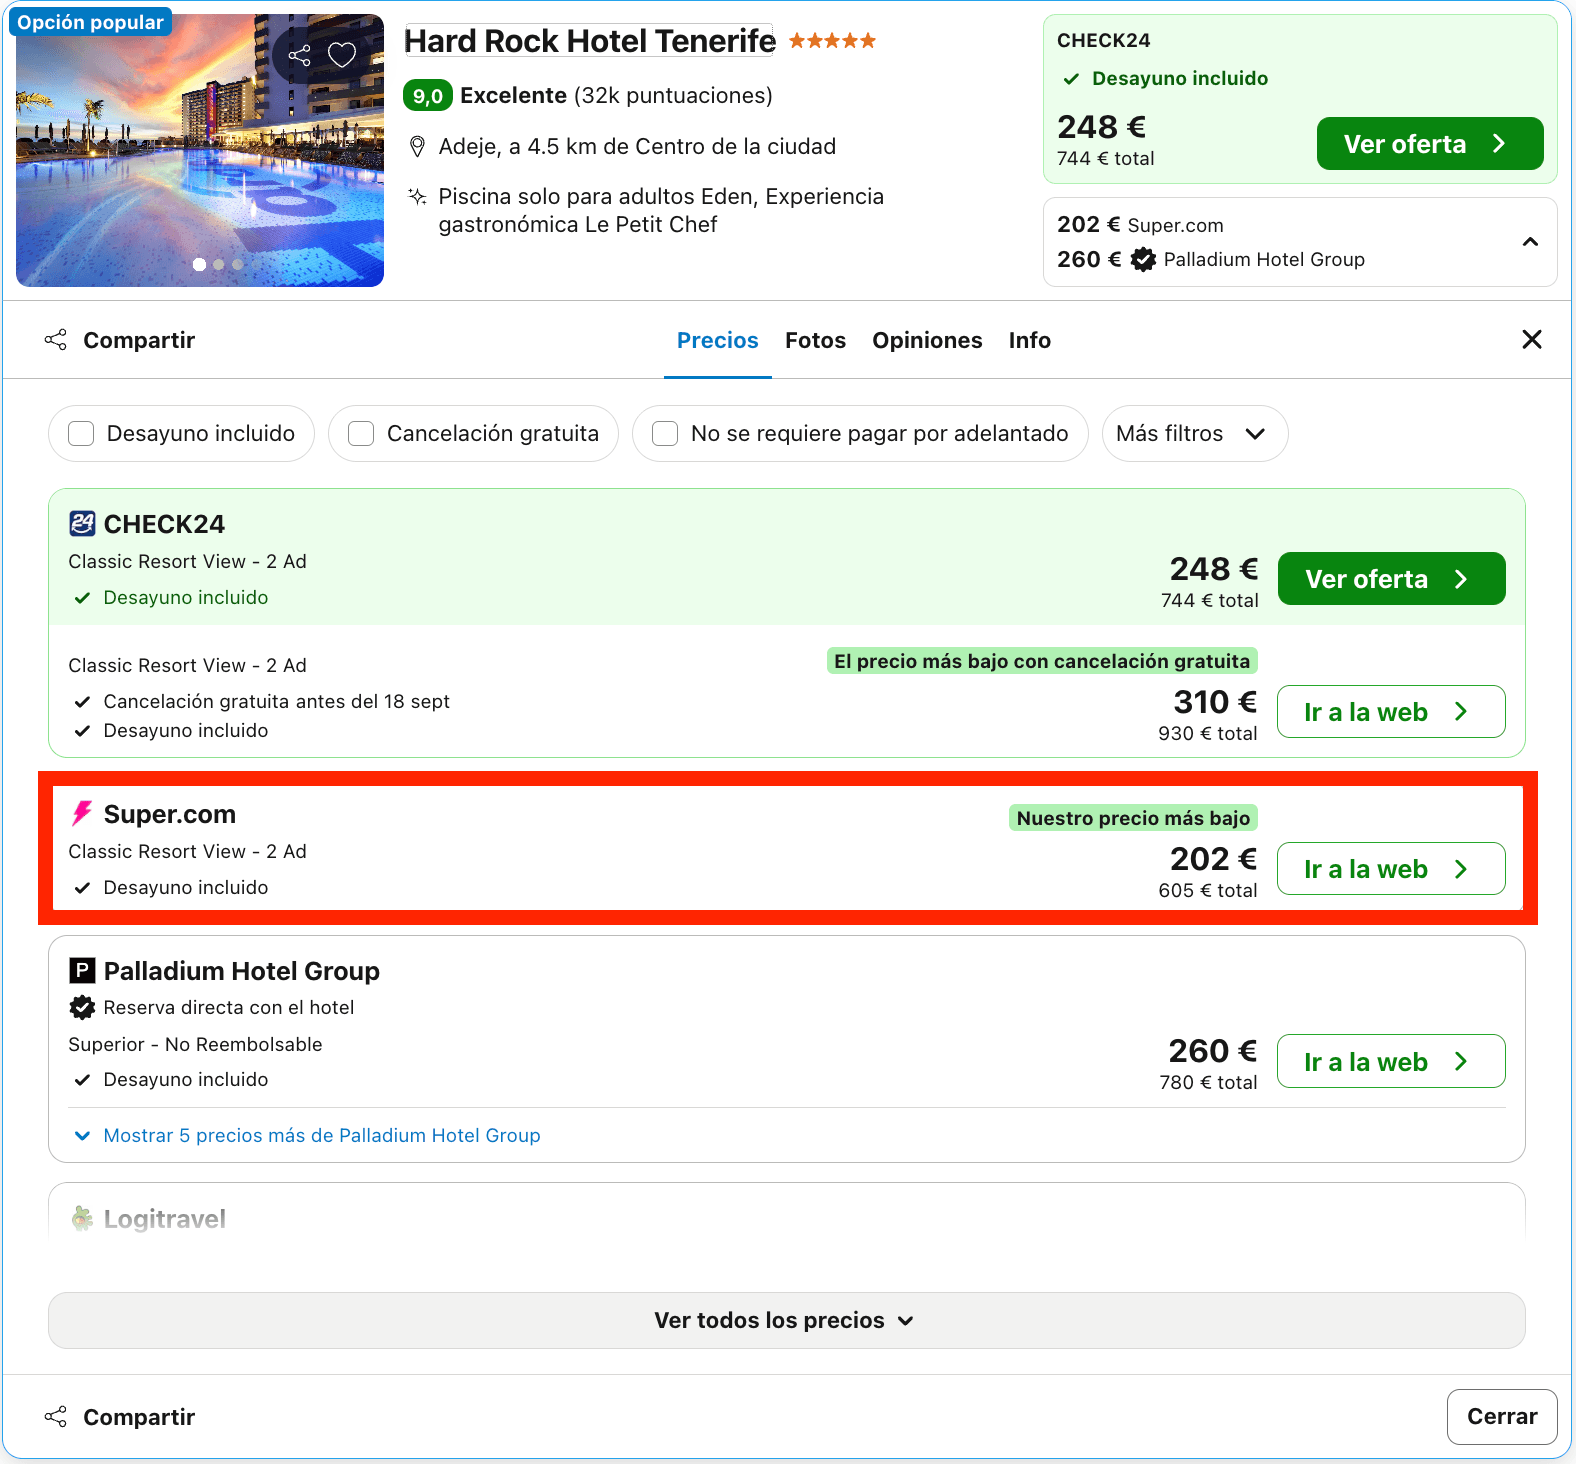This screenshot has height=1464, width=1576.
Task: Click the verified badge next to Reserva directa
Action: [82, 1007]
